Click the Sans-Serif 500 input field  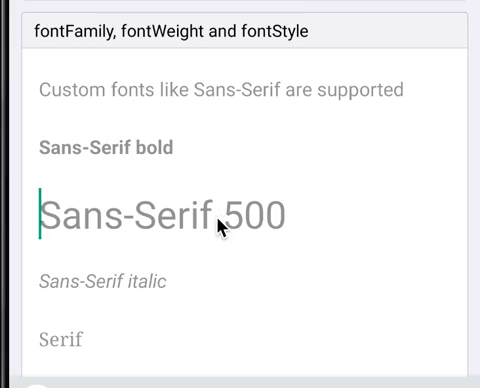tap(244, 215)
